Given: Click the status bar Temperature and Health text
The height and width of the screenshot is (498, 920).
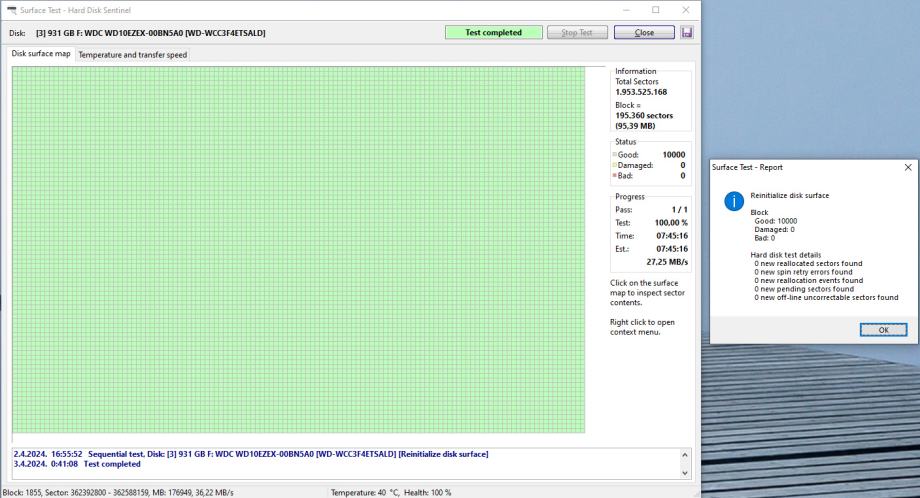Looking at the screenshot, I should point(391,493).
